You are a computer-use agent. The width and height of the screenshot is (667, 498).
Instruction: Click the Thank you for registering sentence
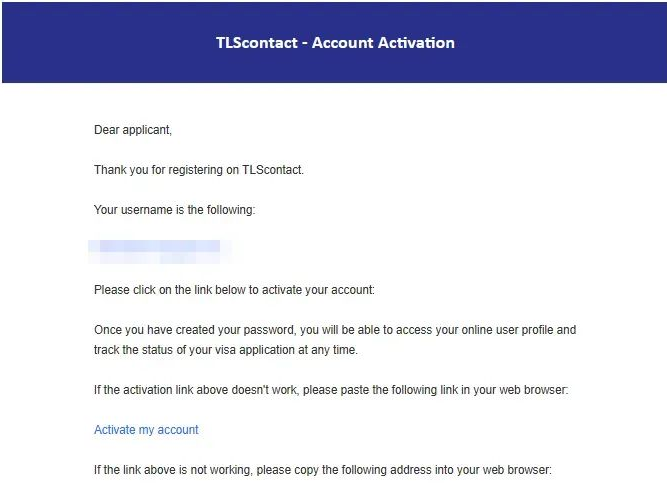[199, 170]
